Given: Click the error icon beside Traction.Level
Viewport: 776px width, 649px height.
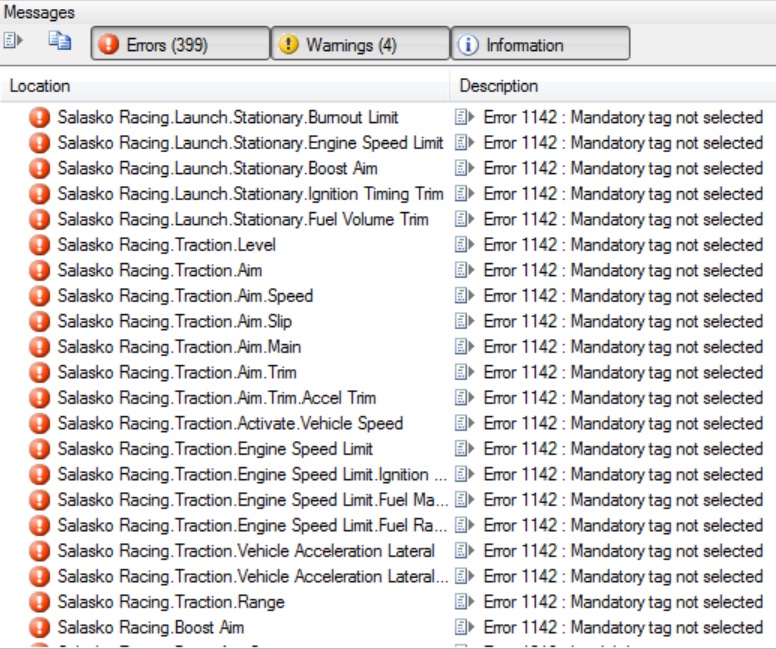Looking at the screenshot, I should tap(40, 245).
